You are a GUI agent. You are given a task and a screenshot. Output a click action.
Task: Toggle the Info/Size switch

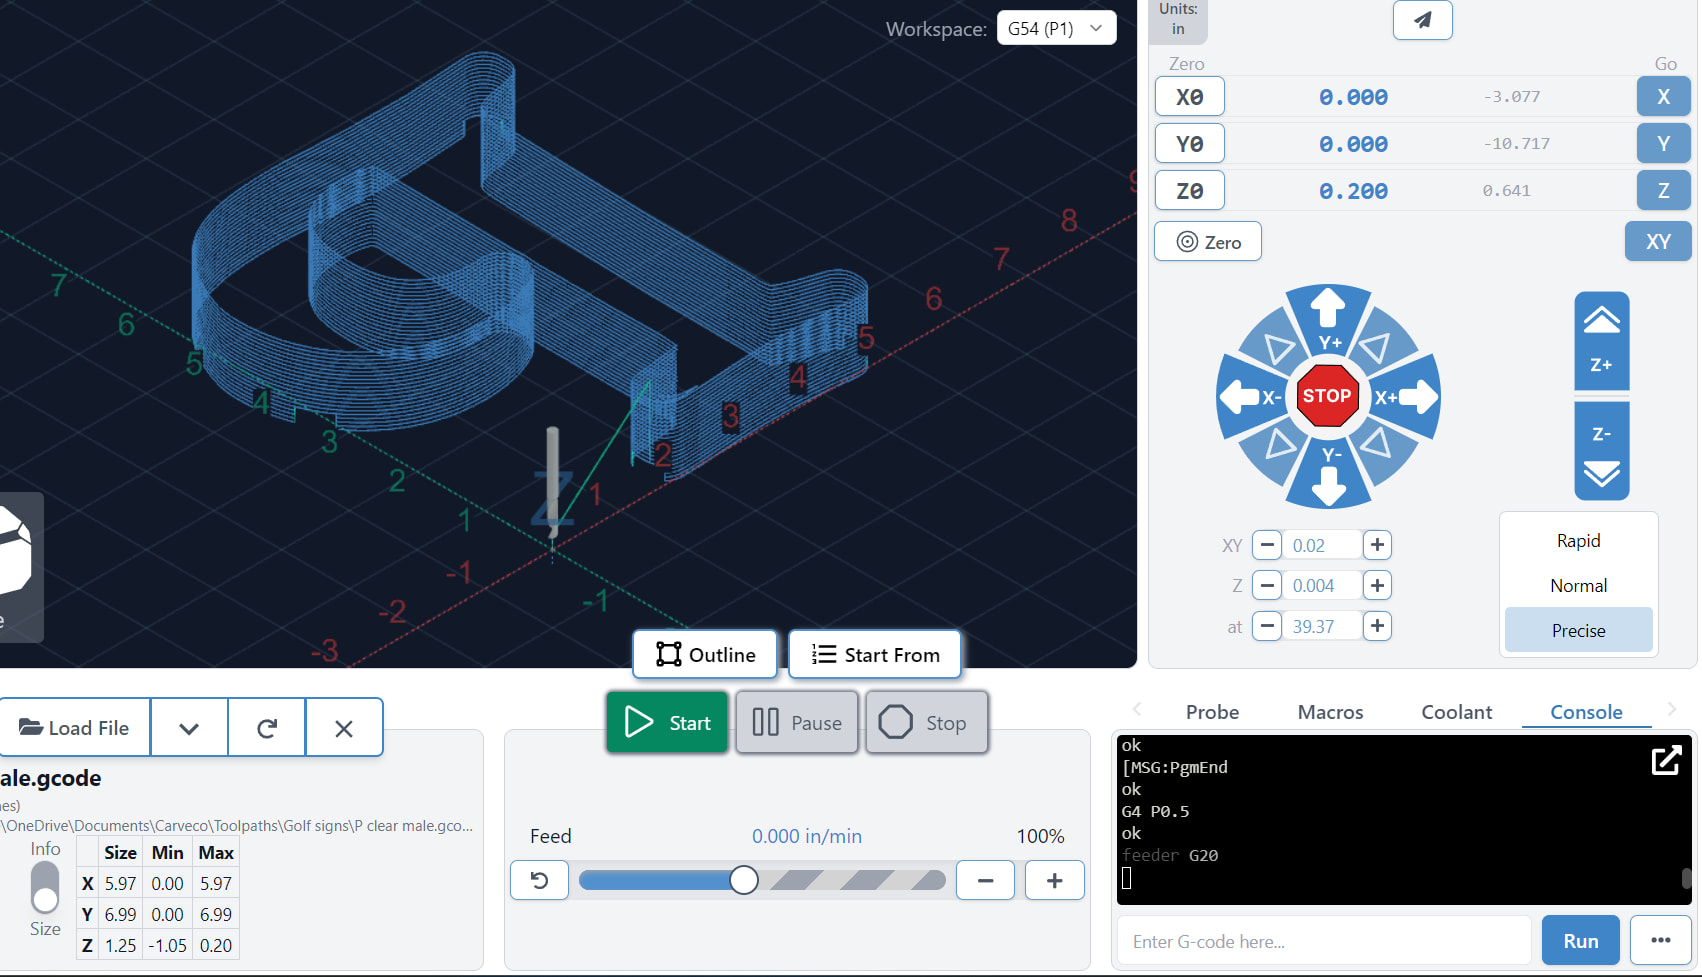coord(45,888)
